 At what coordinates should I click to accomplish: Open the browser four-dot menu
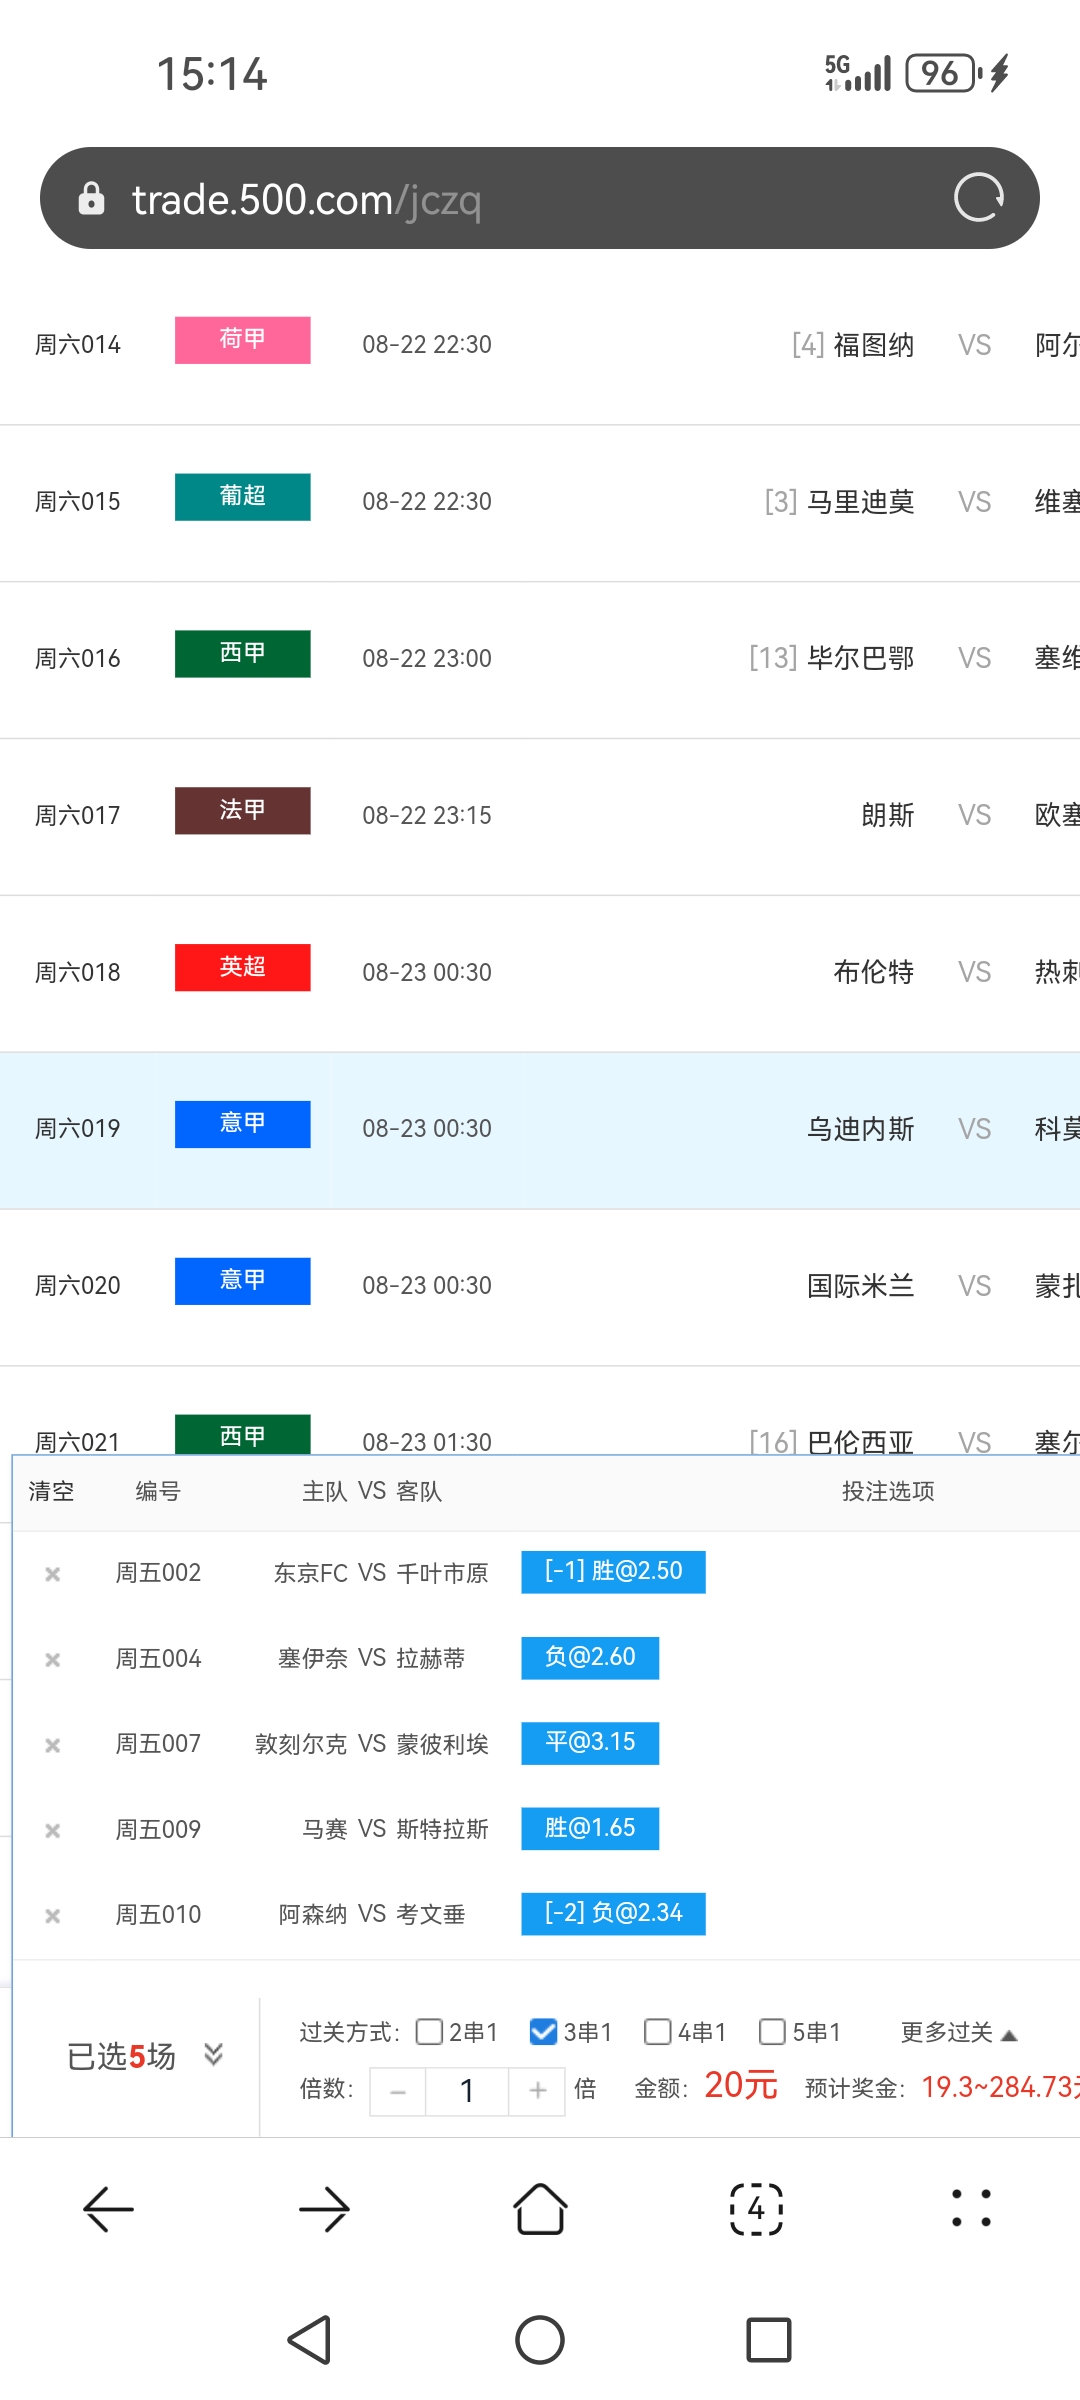tap(971, 2208)
